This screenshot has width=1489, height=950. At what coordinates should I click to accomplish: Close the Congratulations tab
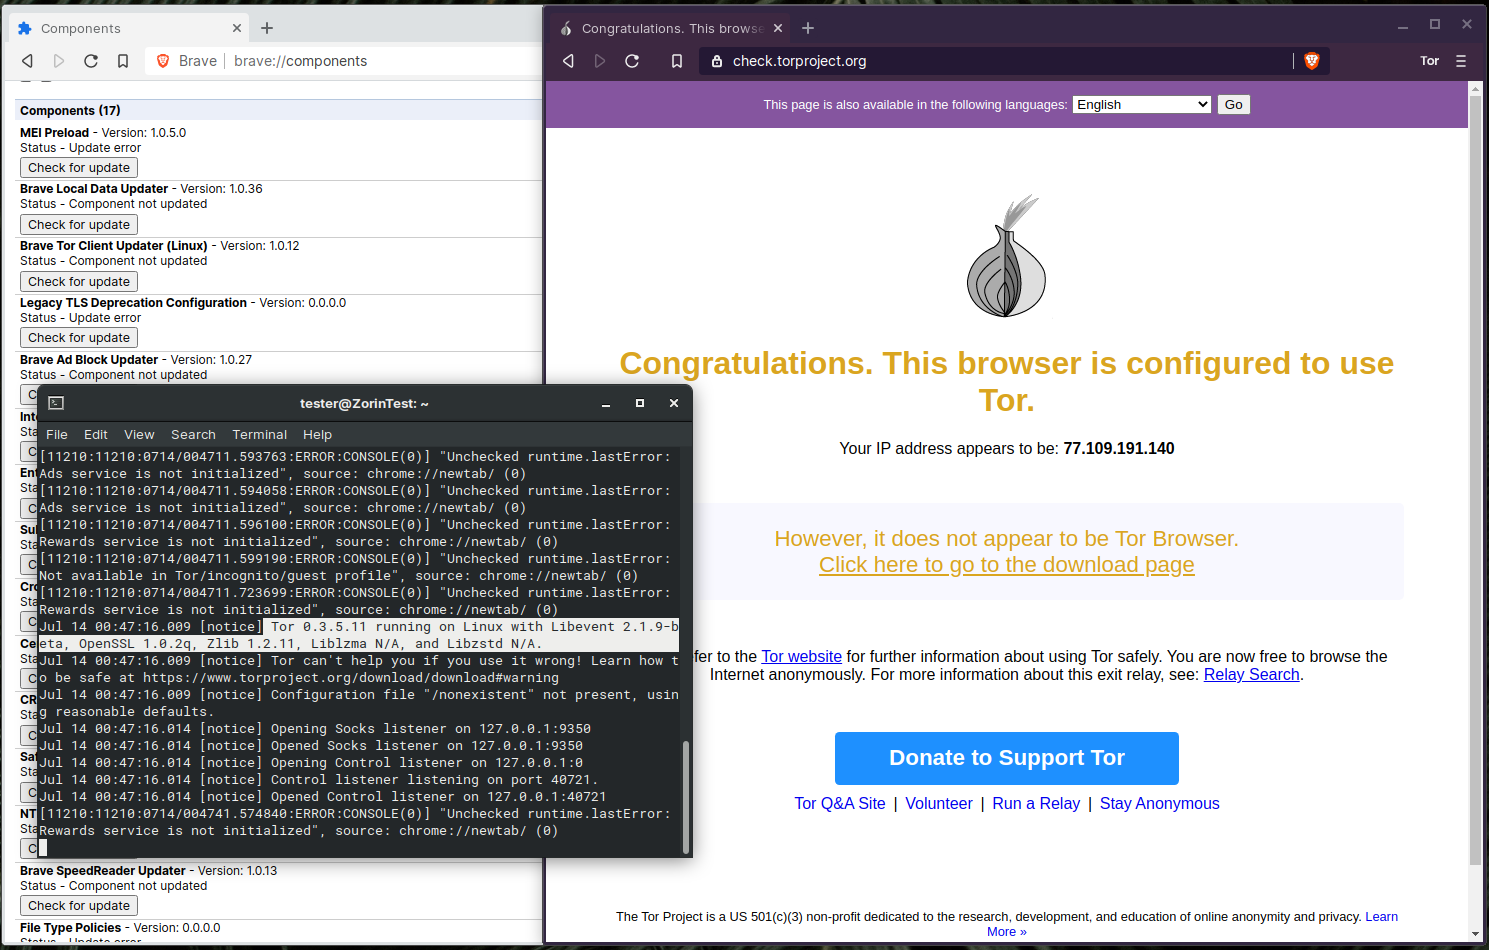point(778,28)
